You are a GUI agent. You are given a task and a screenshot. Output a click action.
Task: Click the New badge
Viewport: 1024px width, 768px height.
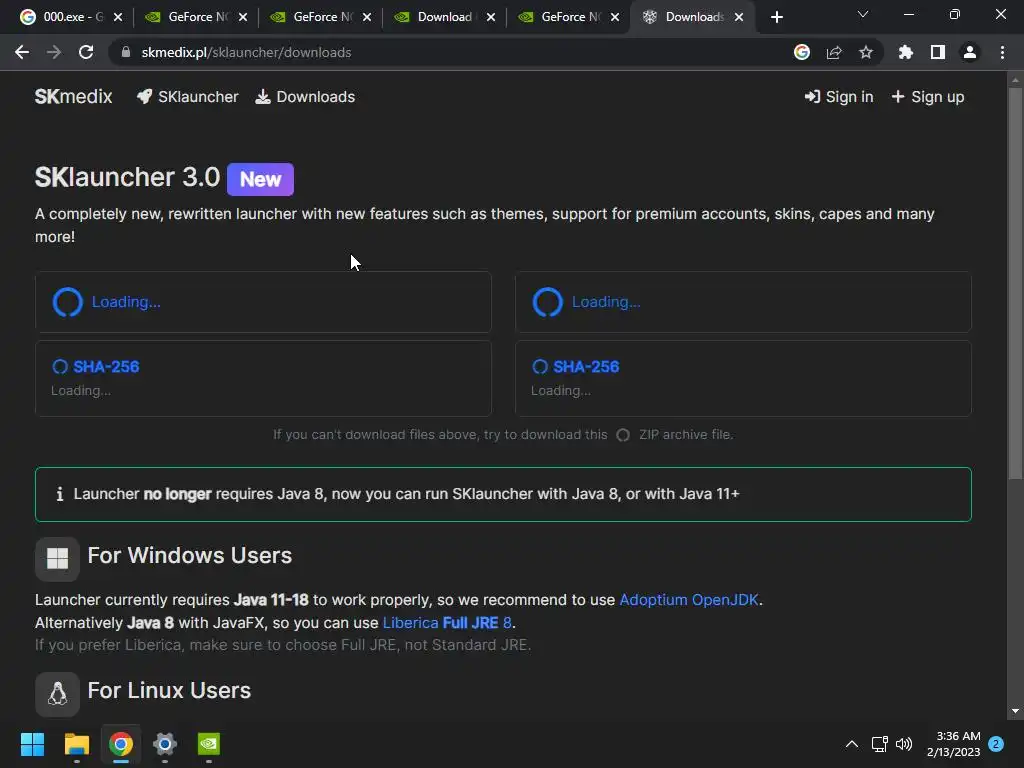[260, 179]
